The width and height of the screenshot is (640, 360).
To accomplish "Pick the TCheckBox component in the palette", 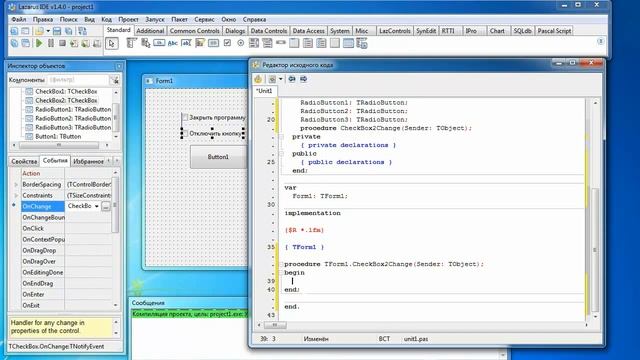I will click(x=227, y=43).
